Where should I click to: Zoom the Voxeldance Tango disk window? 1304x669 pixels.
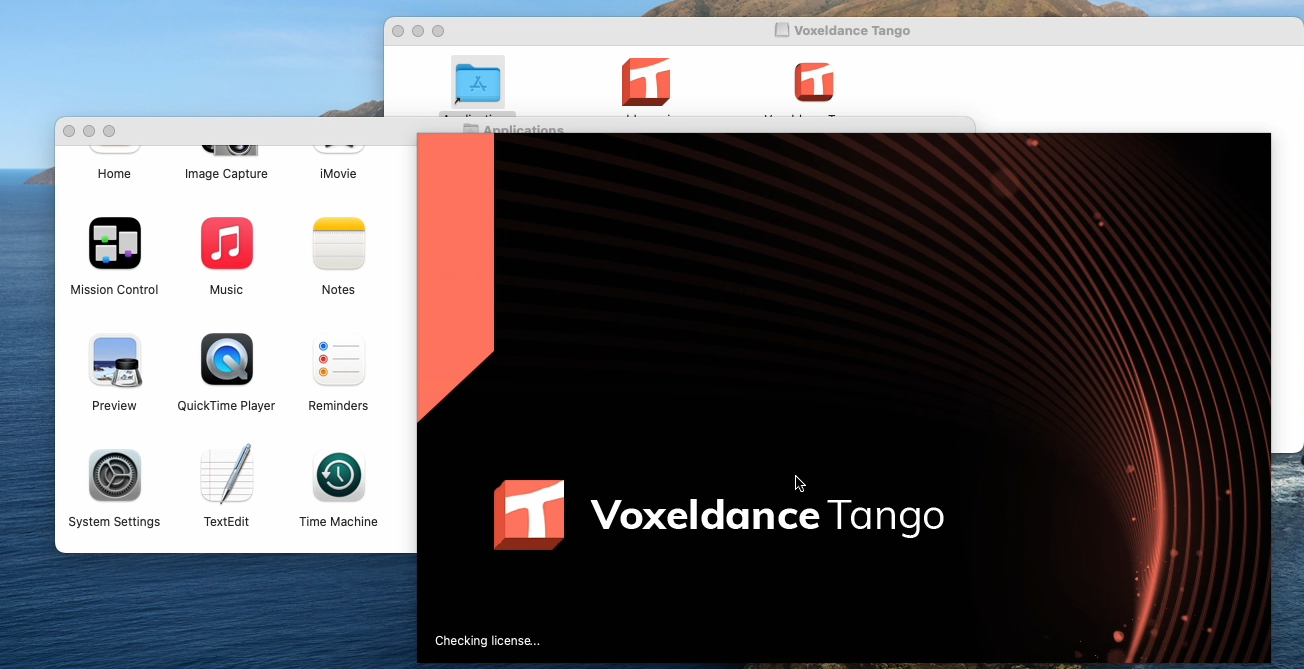pyautogui.click(x=438, y=31)
